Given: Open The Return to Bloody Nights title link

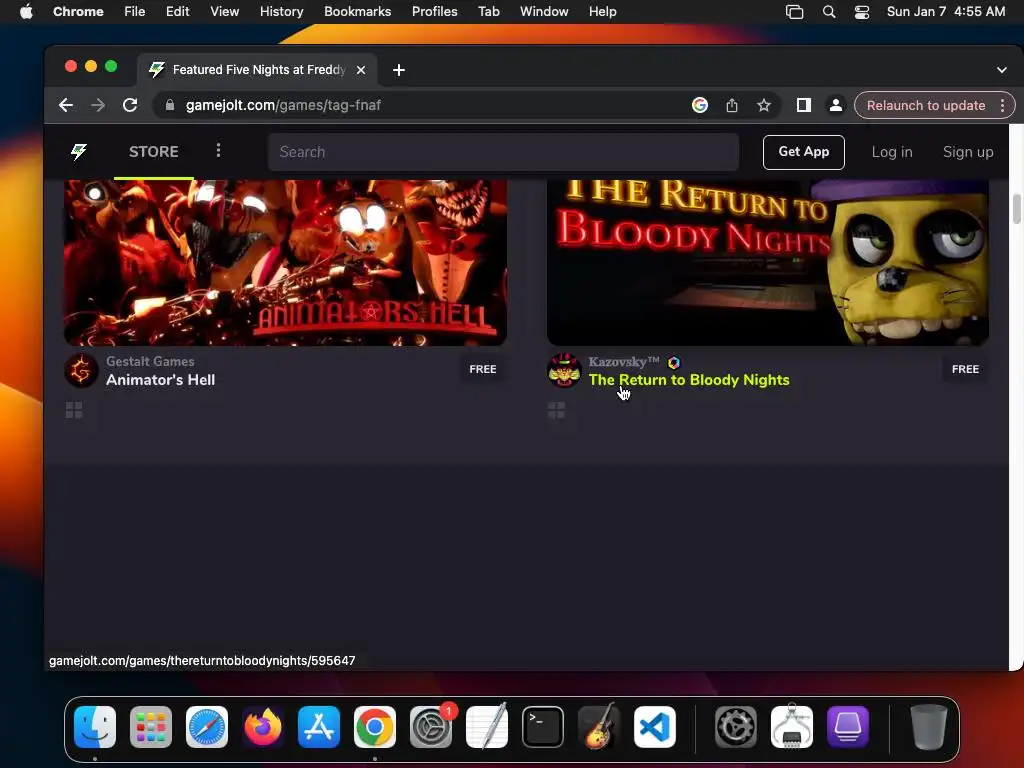Looking at the screenshot, I should coord(689,379).
